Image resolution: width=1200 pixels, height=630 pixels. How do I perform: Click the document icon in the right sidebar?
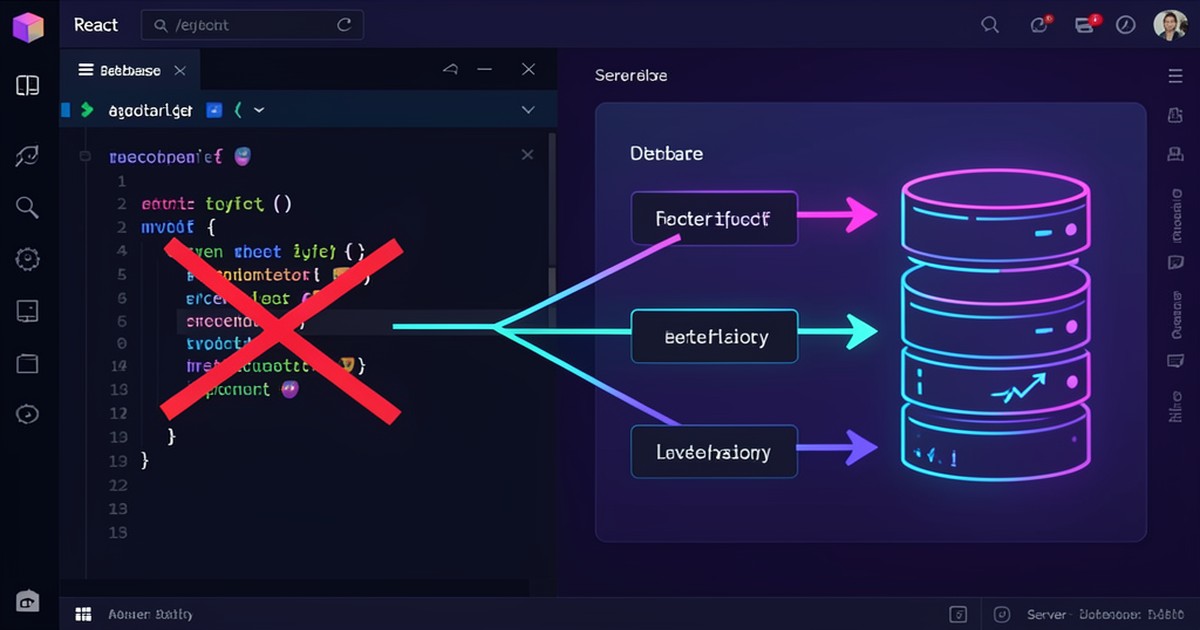(x=1175, y=116)
